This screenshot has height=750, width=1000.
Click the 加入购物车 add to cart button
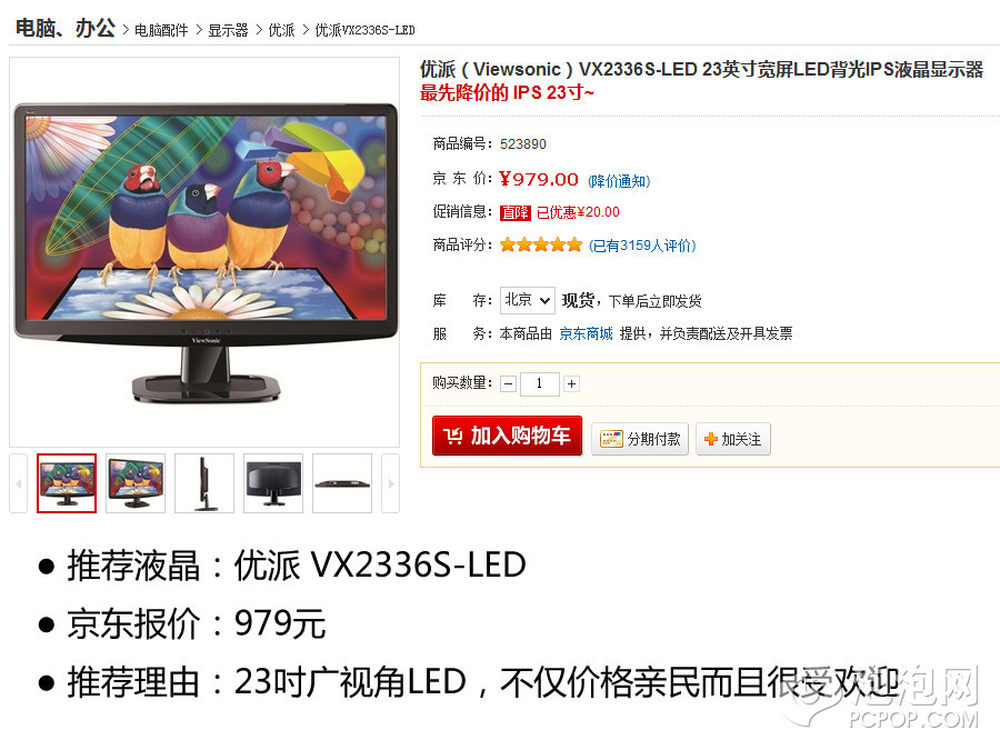click(507, 436)
